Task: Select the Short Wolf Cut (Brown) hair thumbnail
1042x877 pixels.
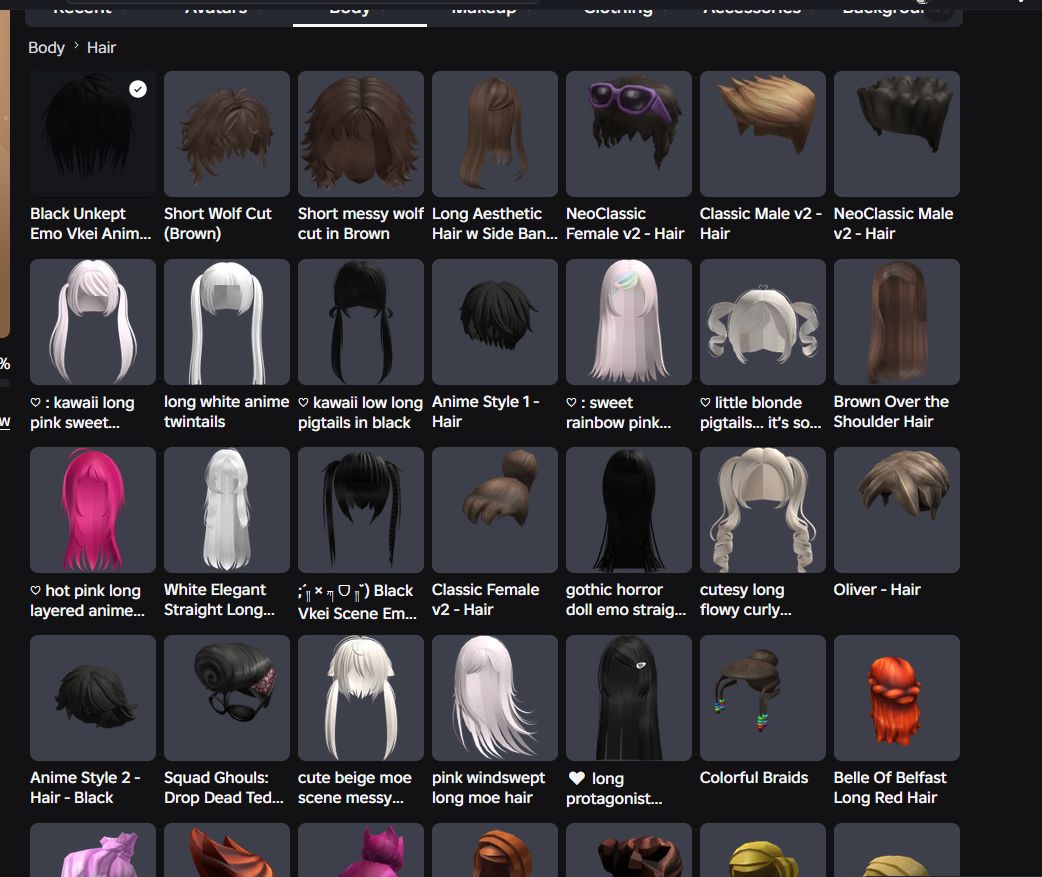Action: tap(227, 134)
